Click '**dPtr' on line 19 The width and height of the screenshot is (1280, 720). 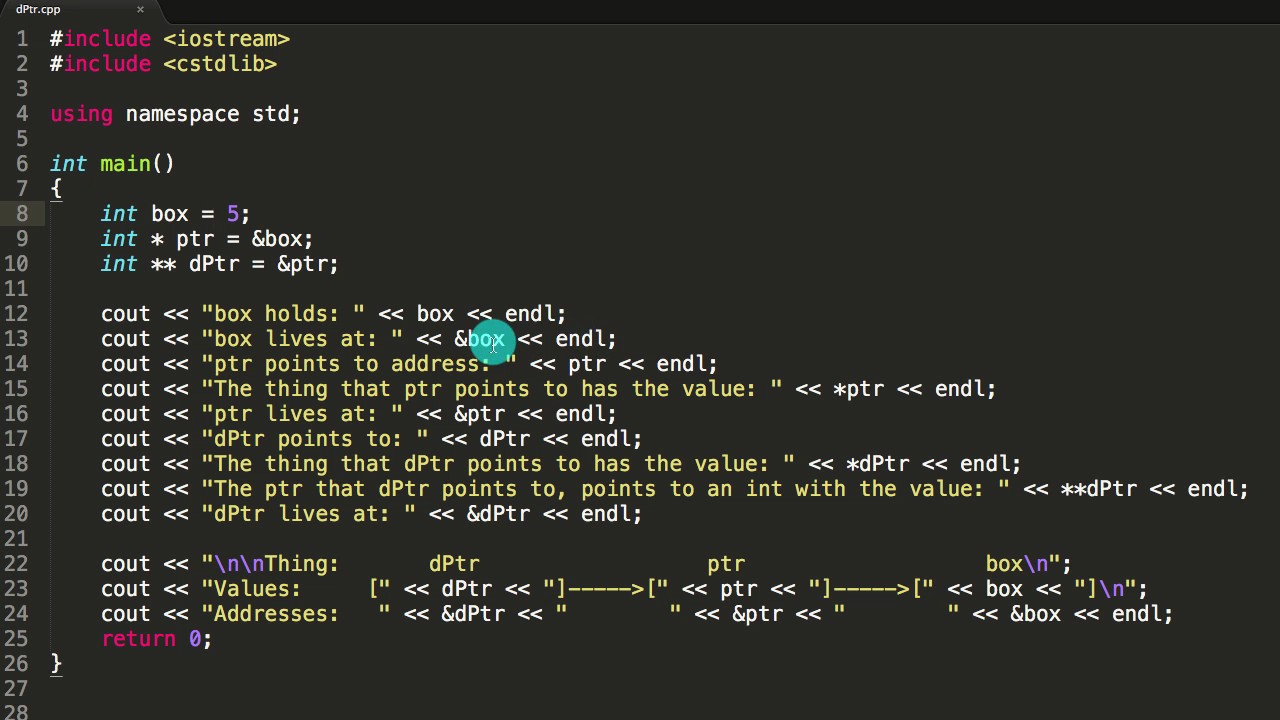(1098, 489)
